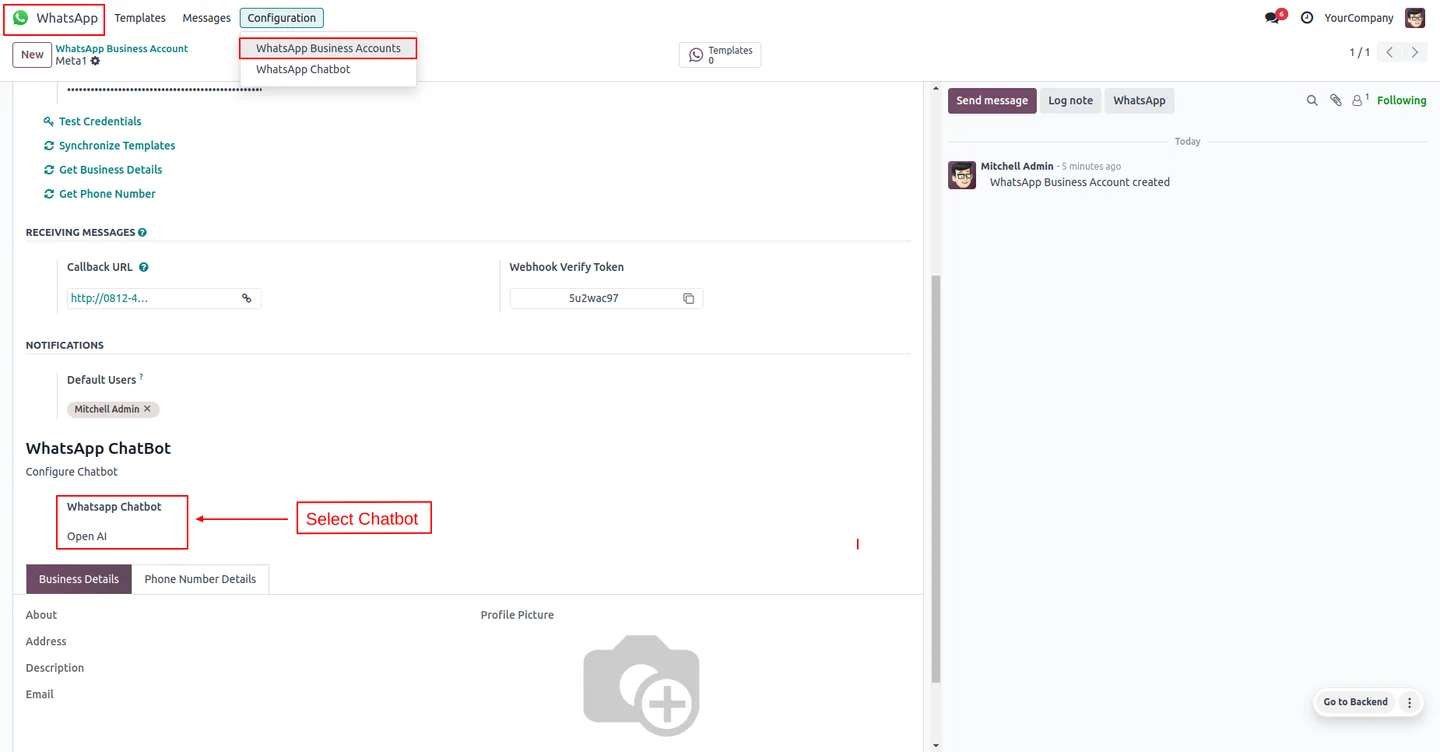Screen dimensions: 1440x752
Task: Select WhatsApp Business Accounts menu entry
Action: pyautogui.click(x=328, y=48)
